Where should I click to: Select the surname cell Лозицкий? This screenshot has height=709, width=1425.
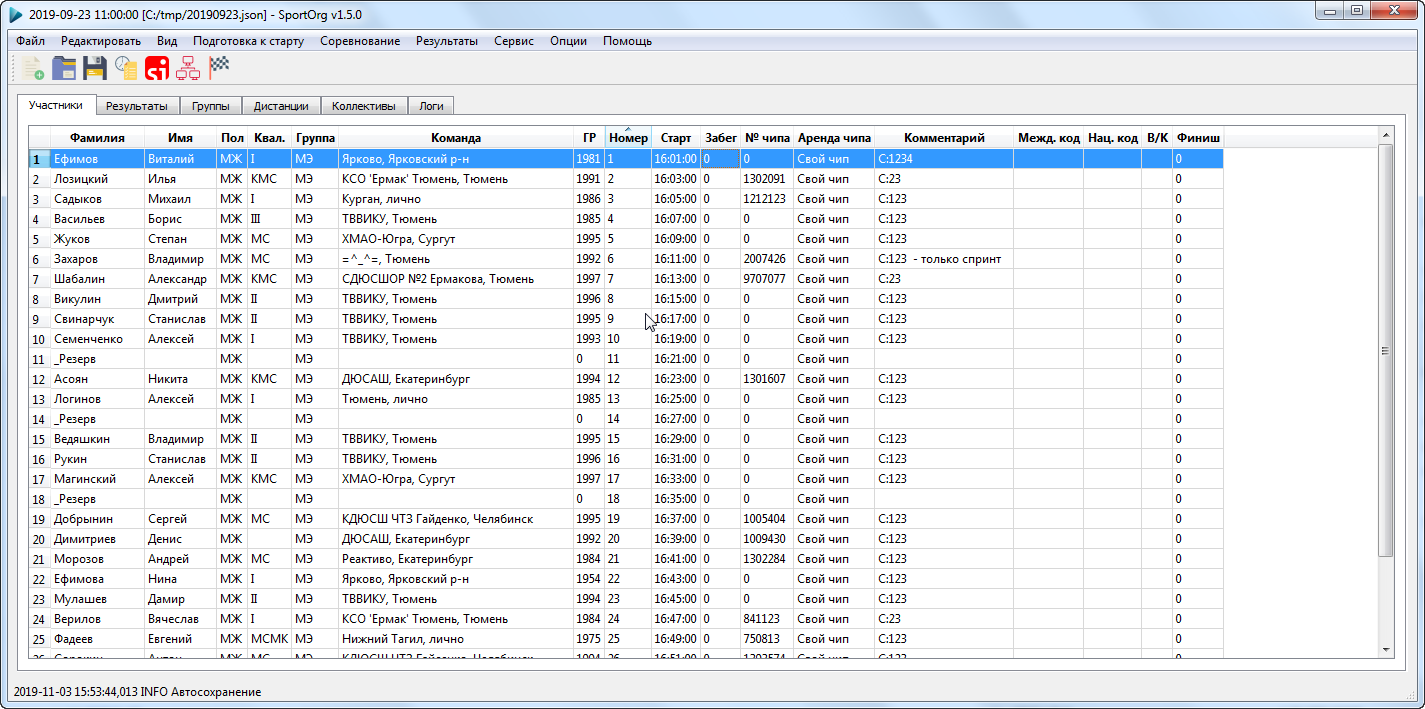(x=97, y=179)
